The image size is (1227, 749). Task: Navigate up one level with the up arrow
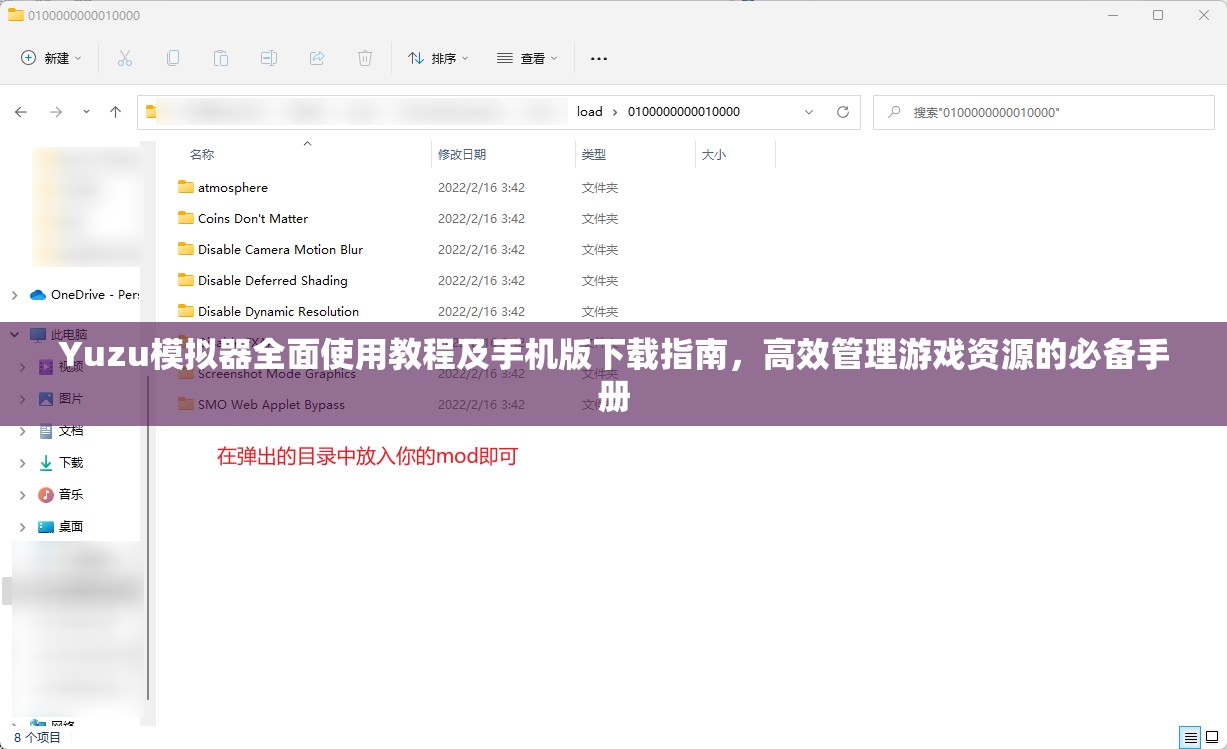tap(115, 112)
